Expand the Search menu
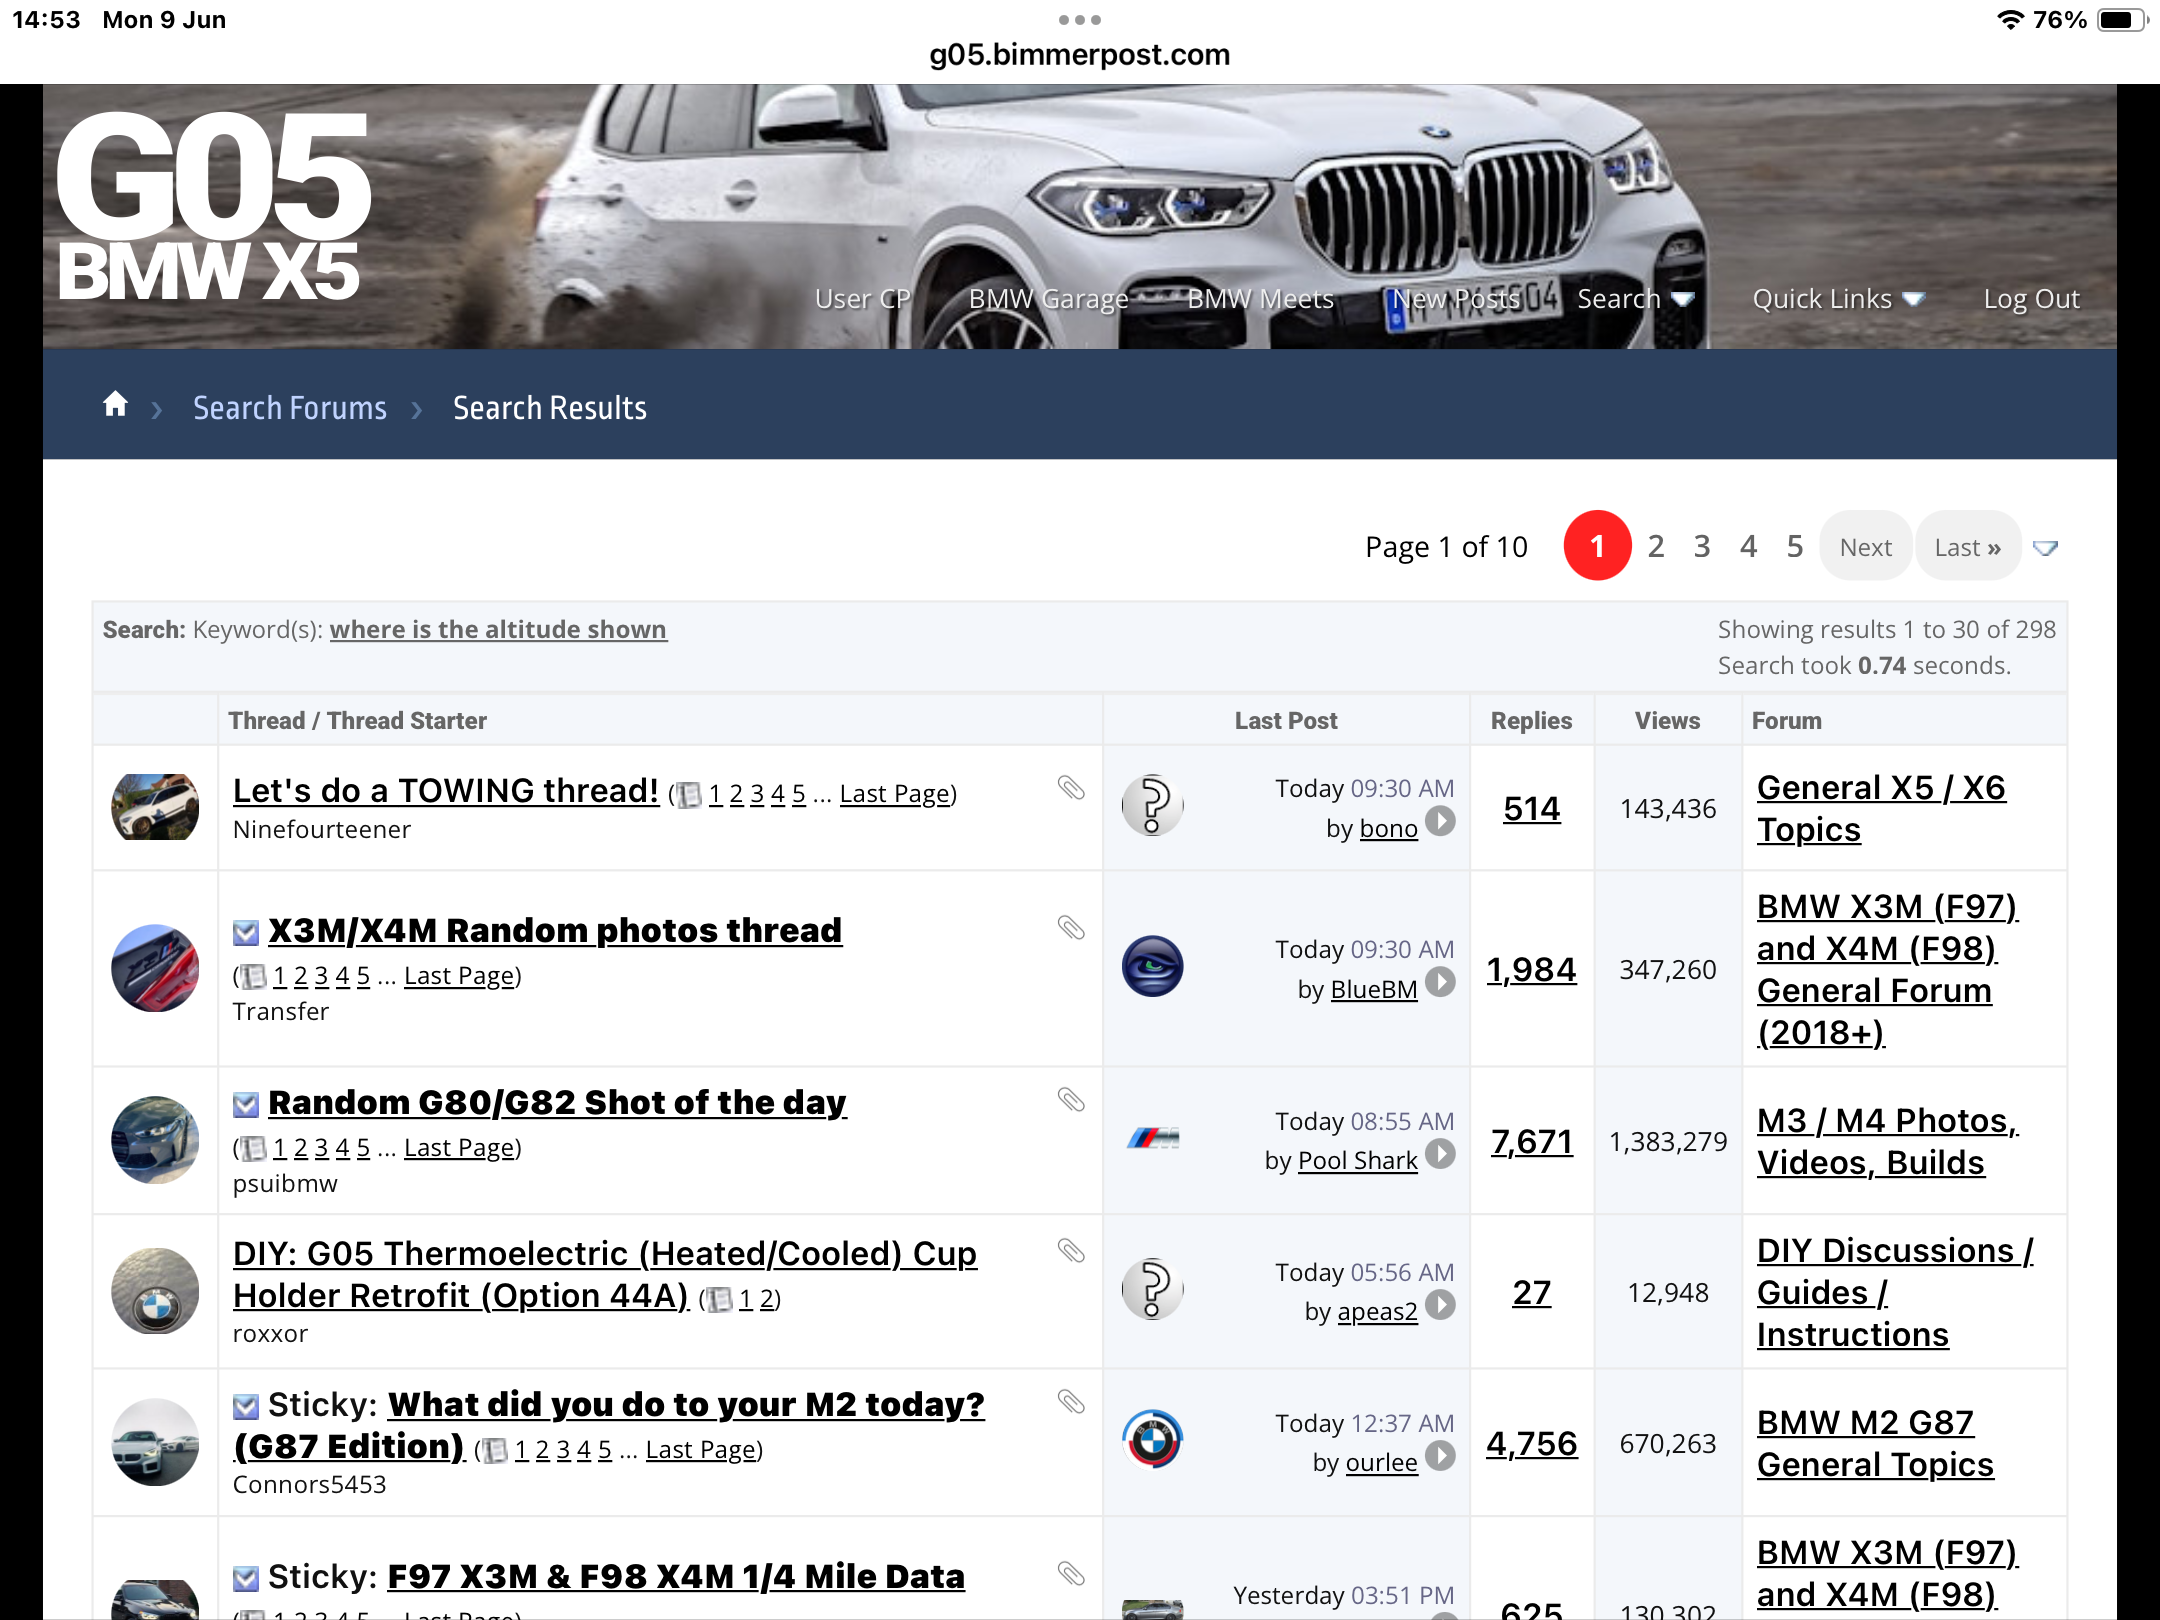The image size is (2160, 1620). [1635, 299]
